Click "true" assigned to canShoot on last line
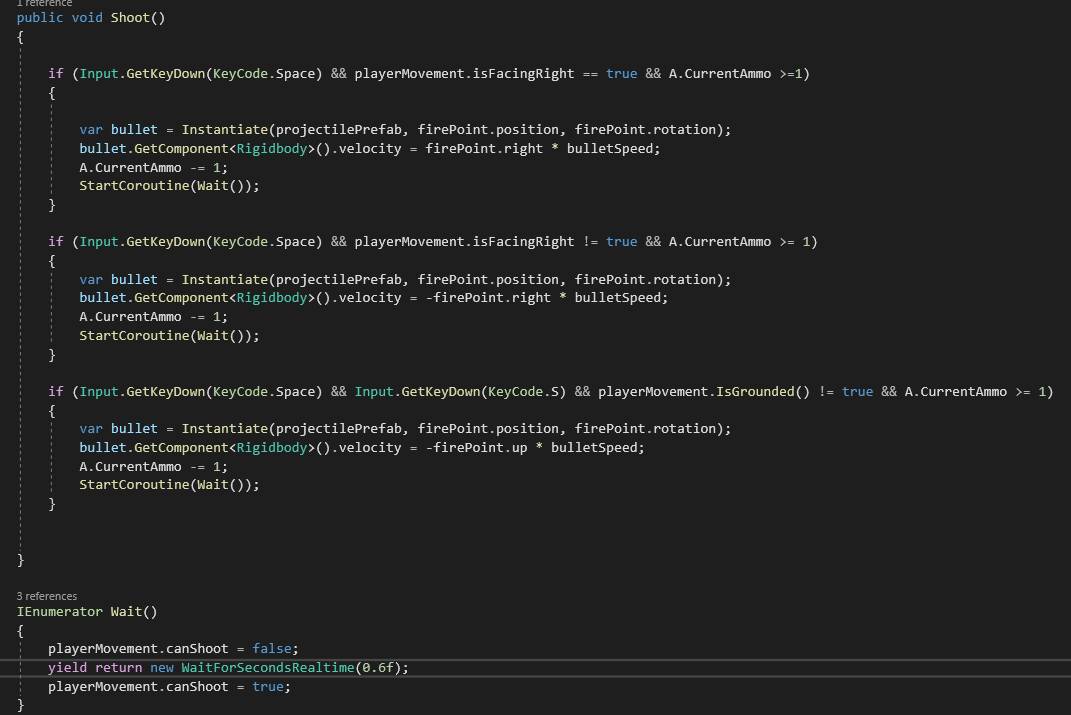The width and height of the screenshot is (1071, 715). pyautogui.click(x=268, y=686)
